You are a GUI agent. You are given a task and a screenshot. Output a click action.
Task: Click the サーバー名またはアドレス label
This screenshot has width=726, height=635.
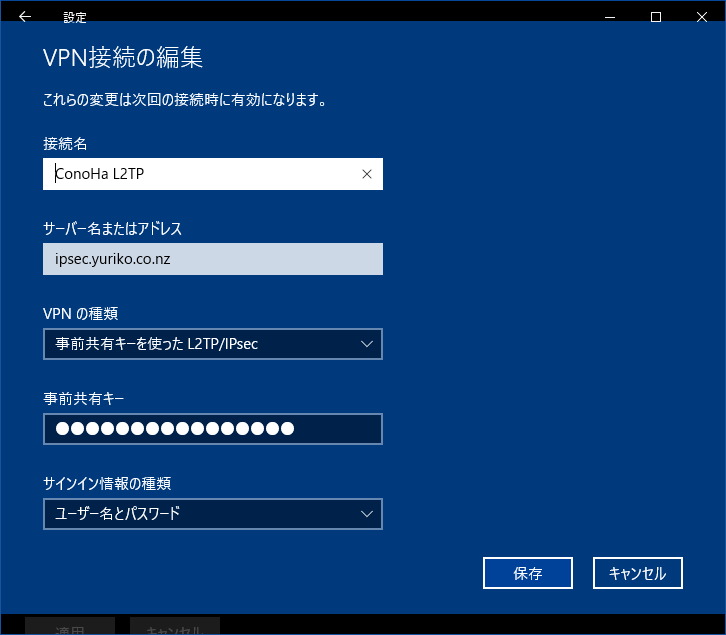pos(112,228)
